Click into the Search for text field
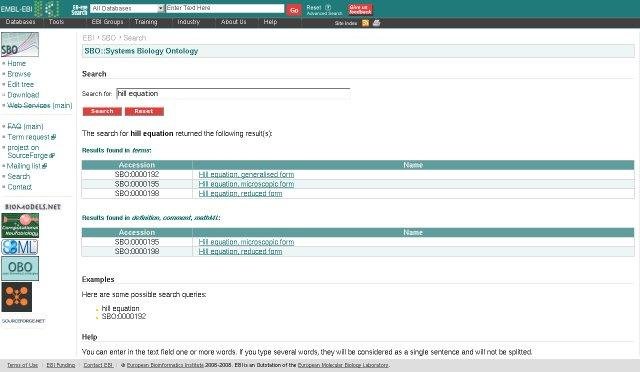640x372 pixels. 233,94
